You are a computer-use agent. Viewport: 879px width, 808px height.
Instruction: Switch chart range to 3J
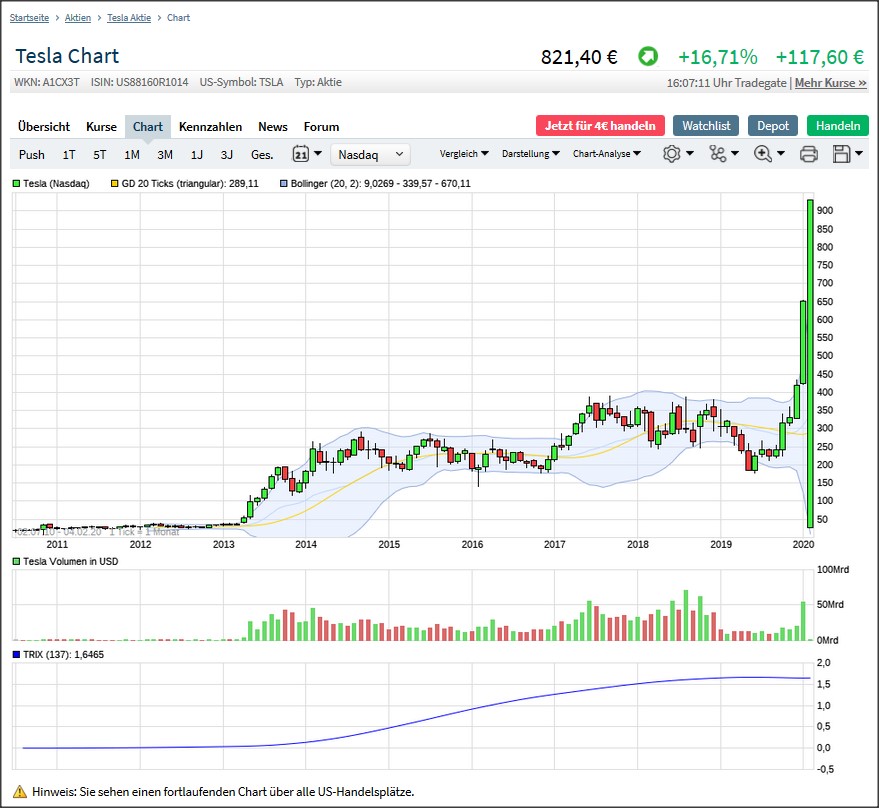tap(227, 154)
